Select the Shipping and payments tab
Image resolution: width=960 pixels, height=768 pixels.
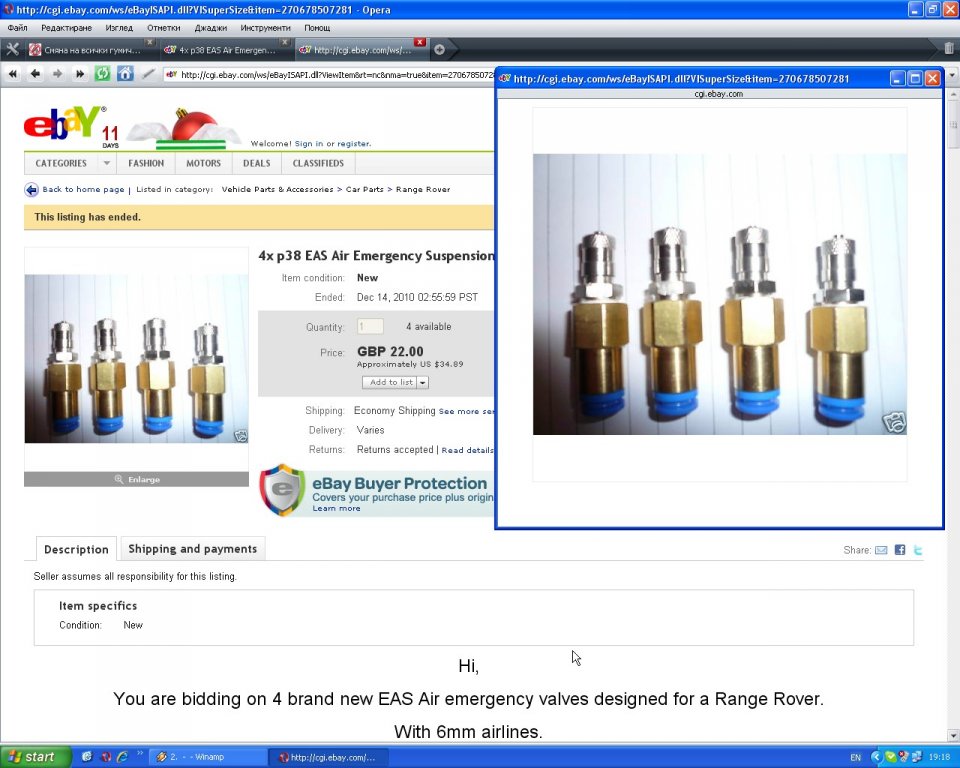pos(193,549)
